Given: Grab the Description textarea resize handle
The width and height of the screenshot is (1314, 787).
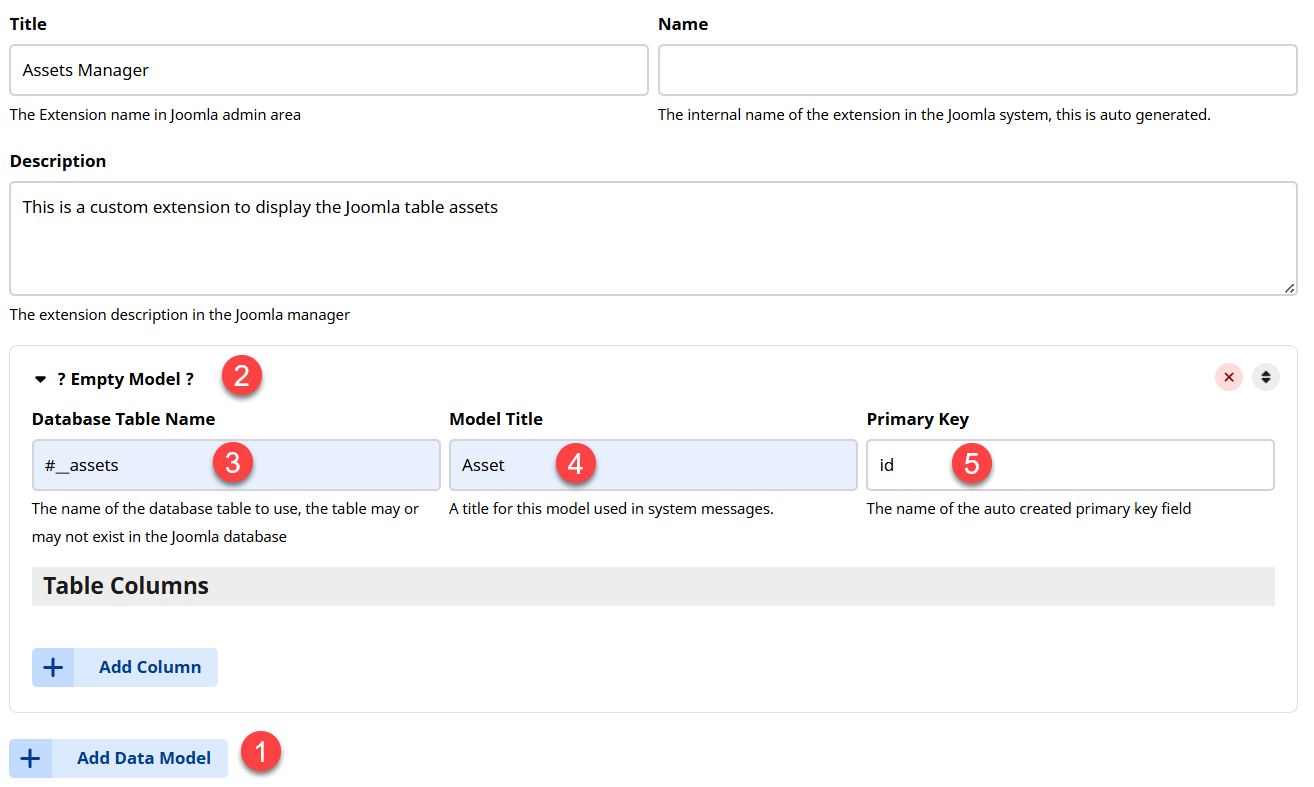Looking at the screenshot, I should 1289,288.
